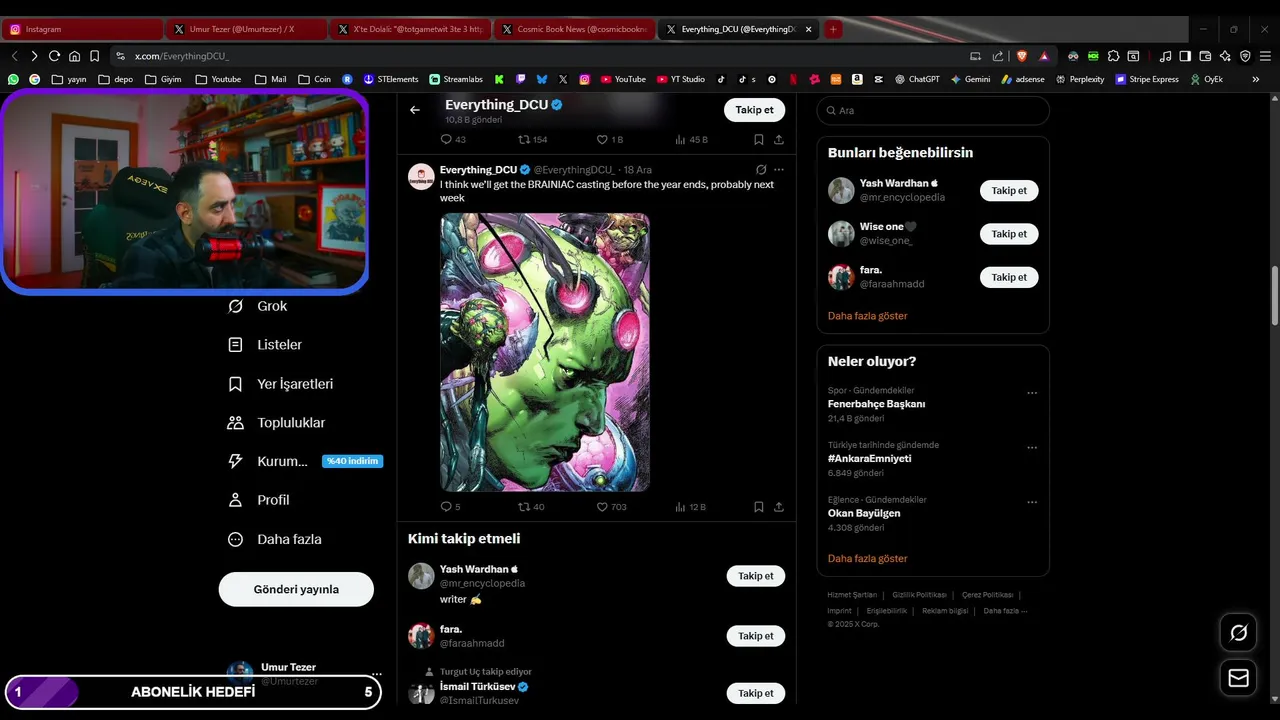Open Profil in the left sidebar

coord(259,500)
